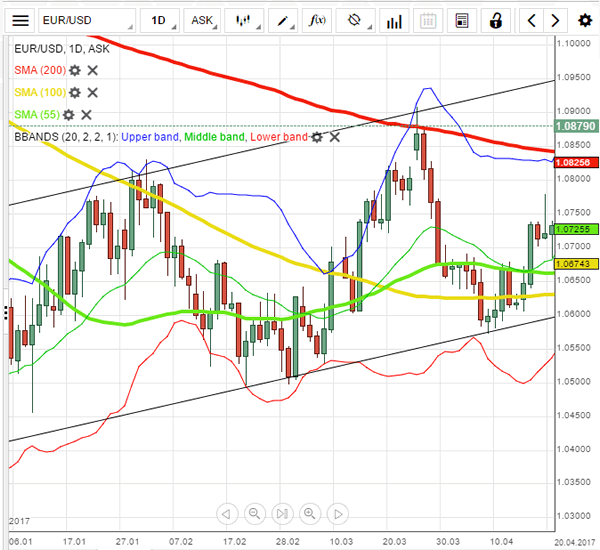The width and height of the screenshot is (600, 550).
Task: Click the SMA (55) legend label
Action: (x=37, y=115)
